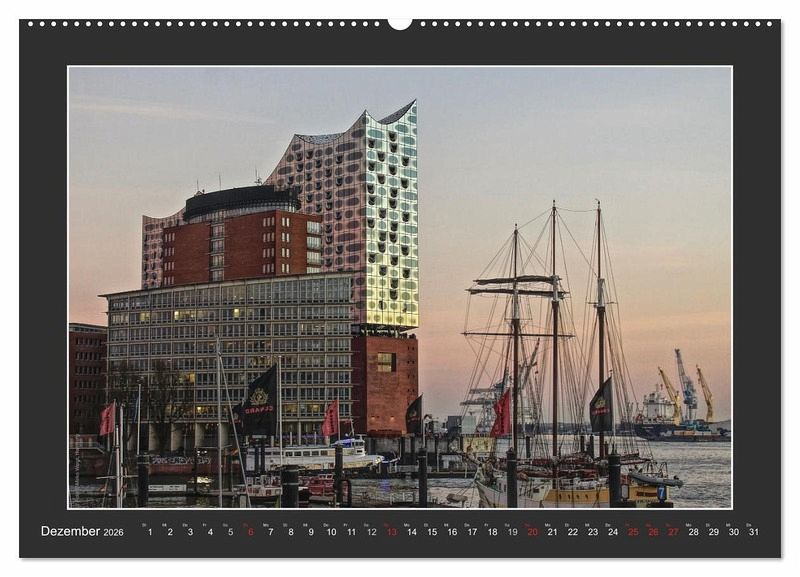Pick December 25 holiday date
This screenshot has height=577, width=800.
[x=633, y=532]
